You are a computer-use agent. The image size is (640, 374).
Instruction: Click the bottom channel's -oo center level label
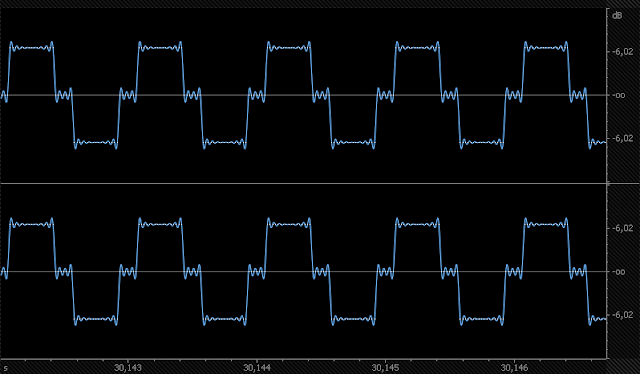[x=619, y=272]
